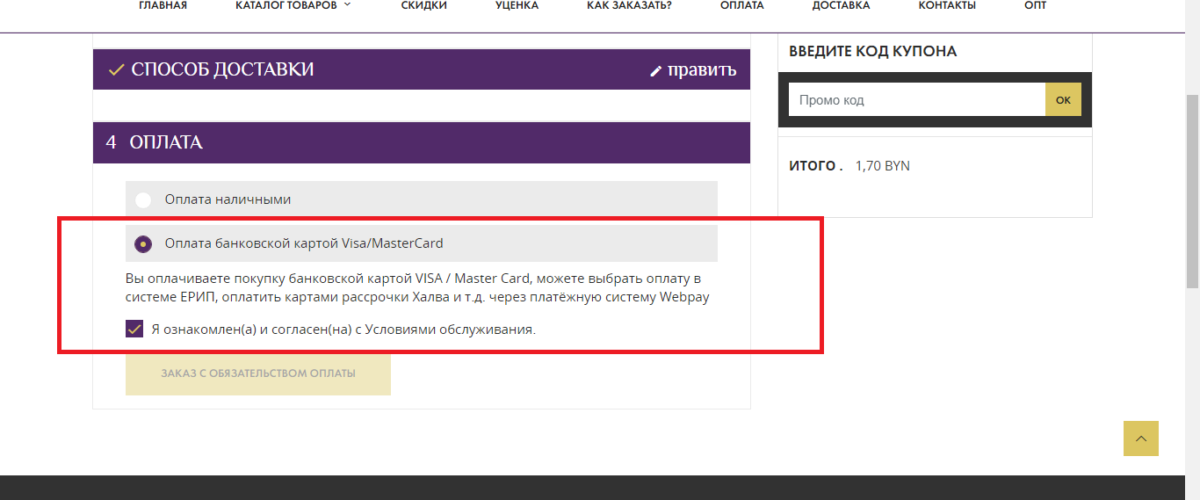Select the Оплата наличными radio button
This screenshot has height=500, width=1200.
143,199
